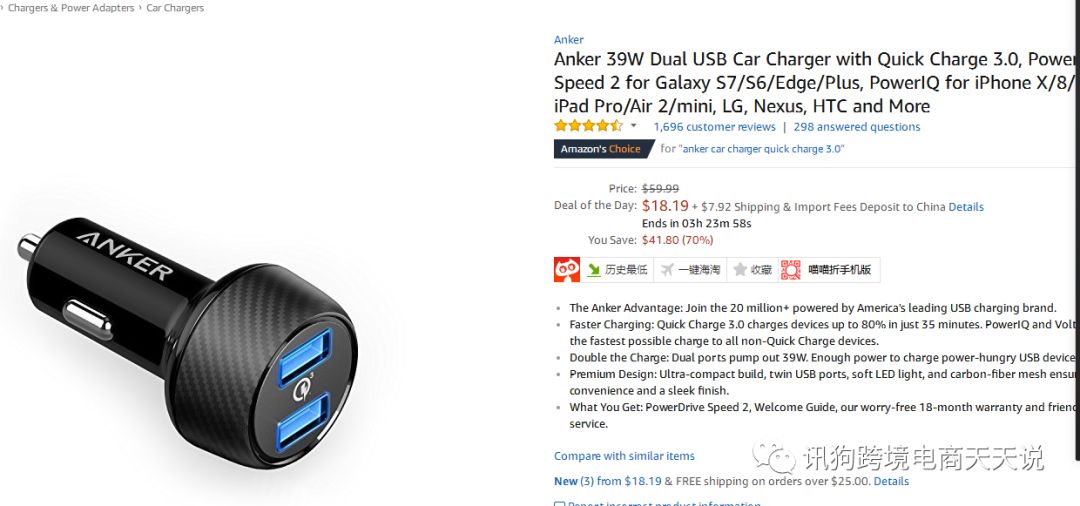Click the 历史最低 price history icon
The image size is (1080, 506).
click(x=594, y=270)
